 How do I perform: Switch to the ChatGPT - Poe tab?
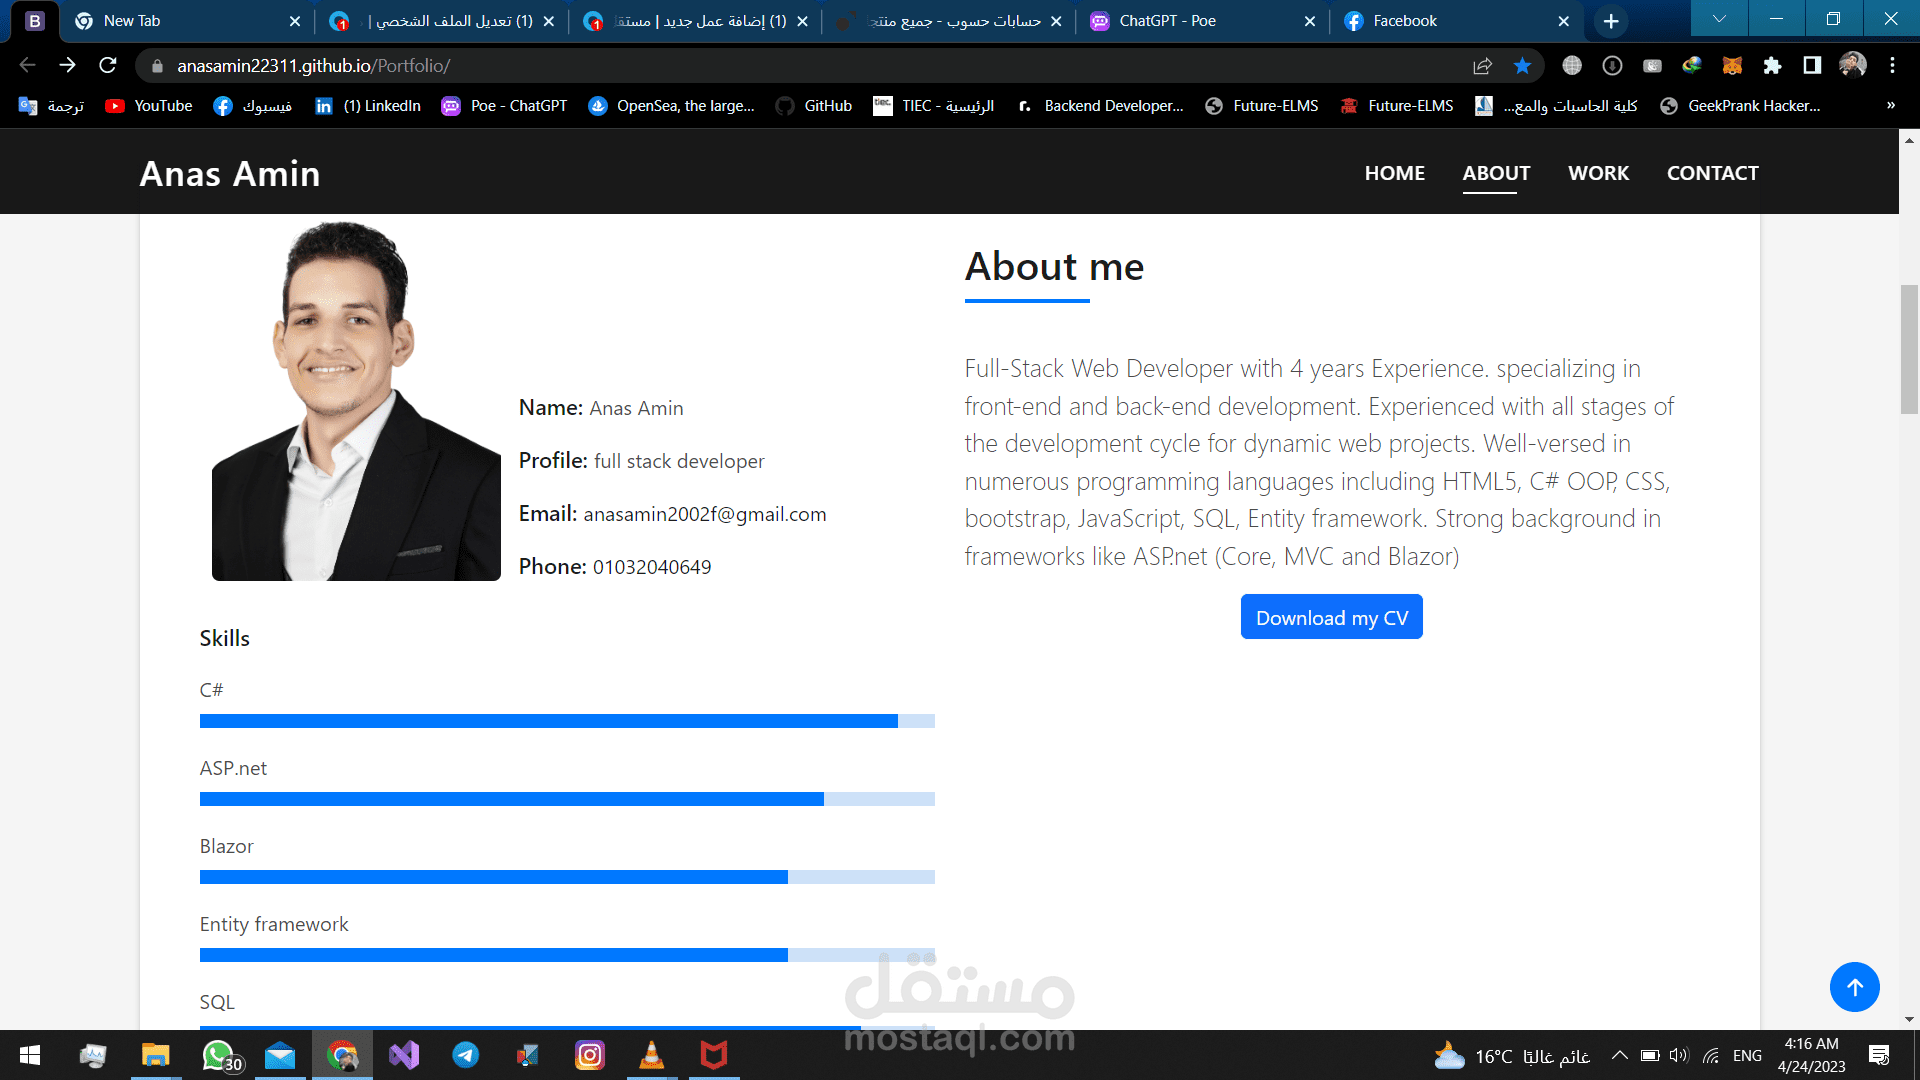(1167, 21)
